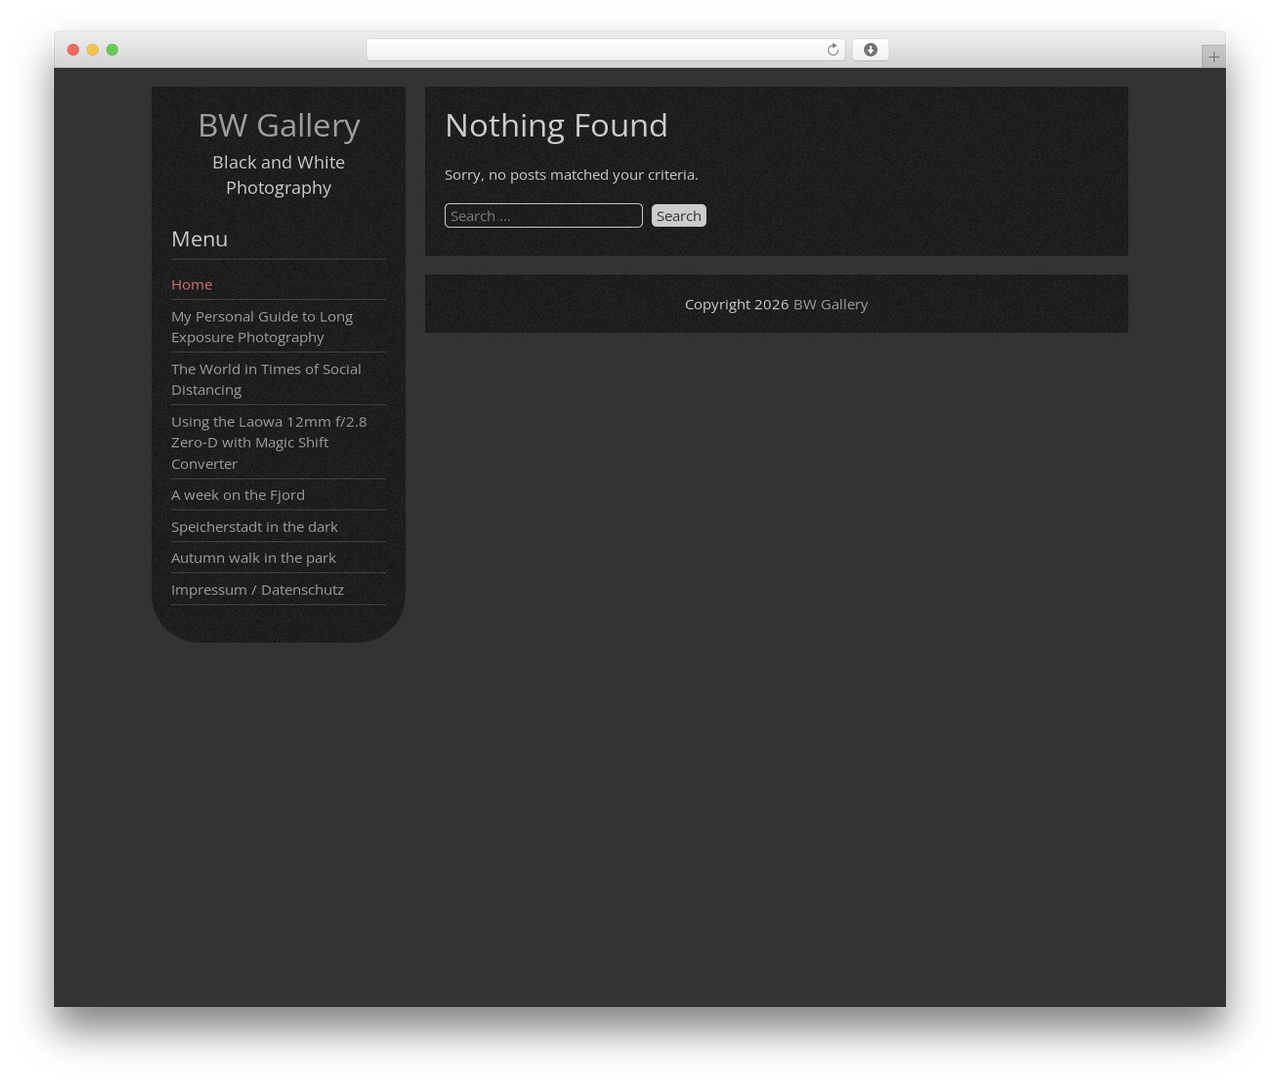Focus the browser address bar
The height and width of the screenshot is (1084, 1280).
coord(605,50)
